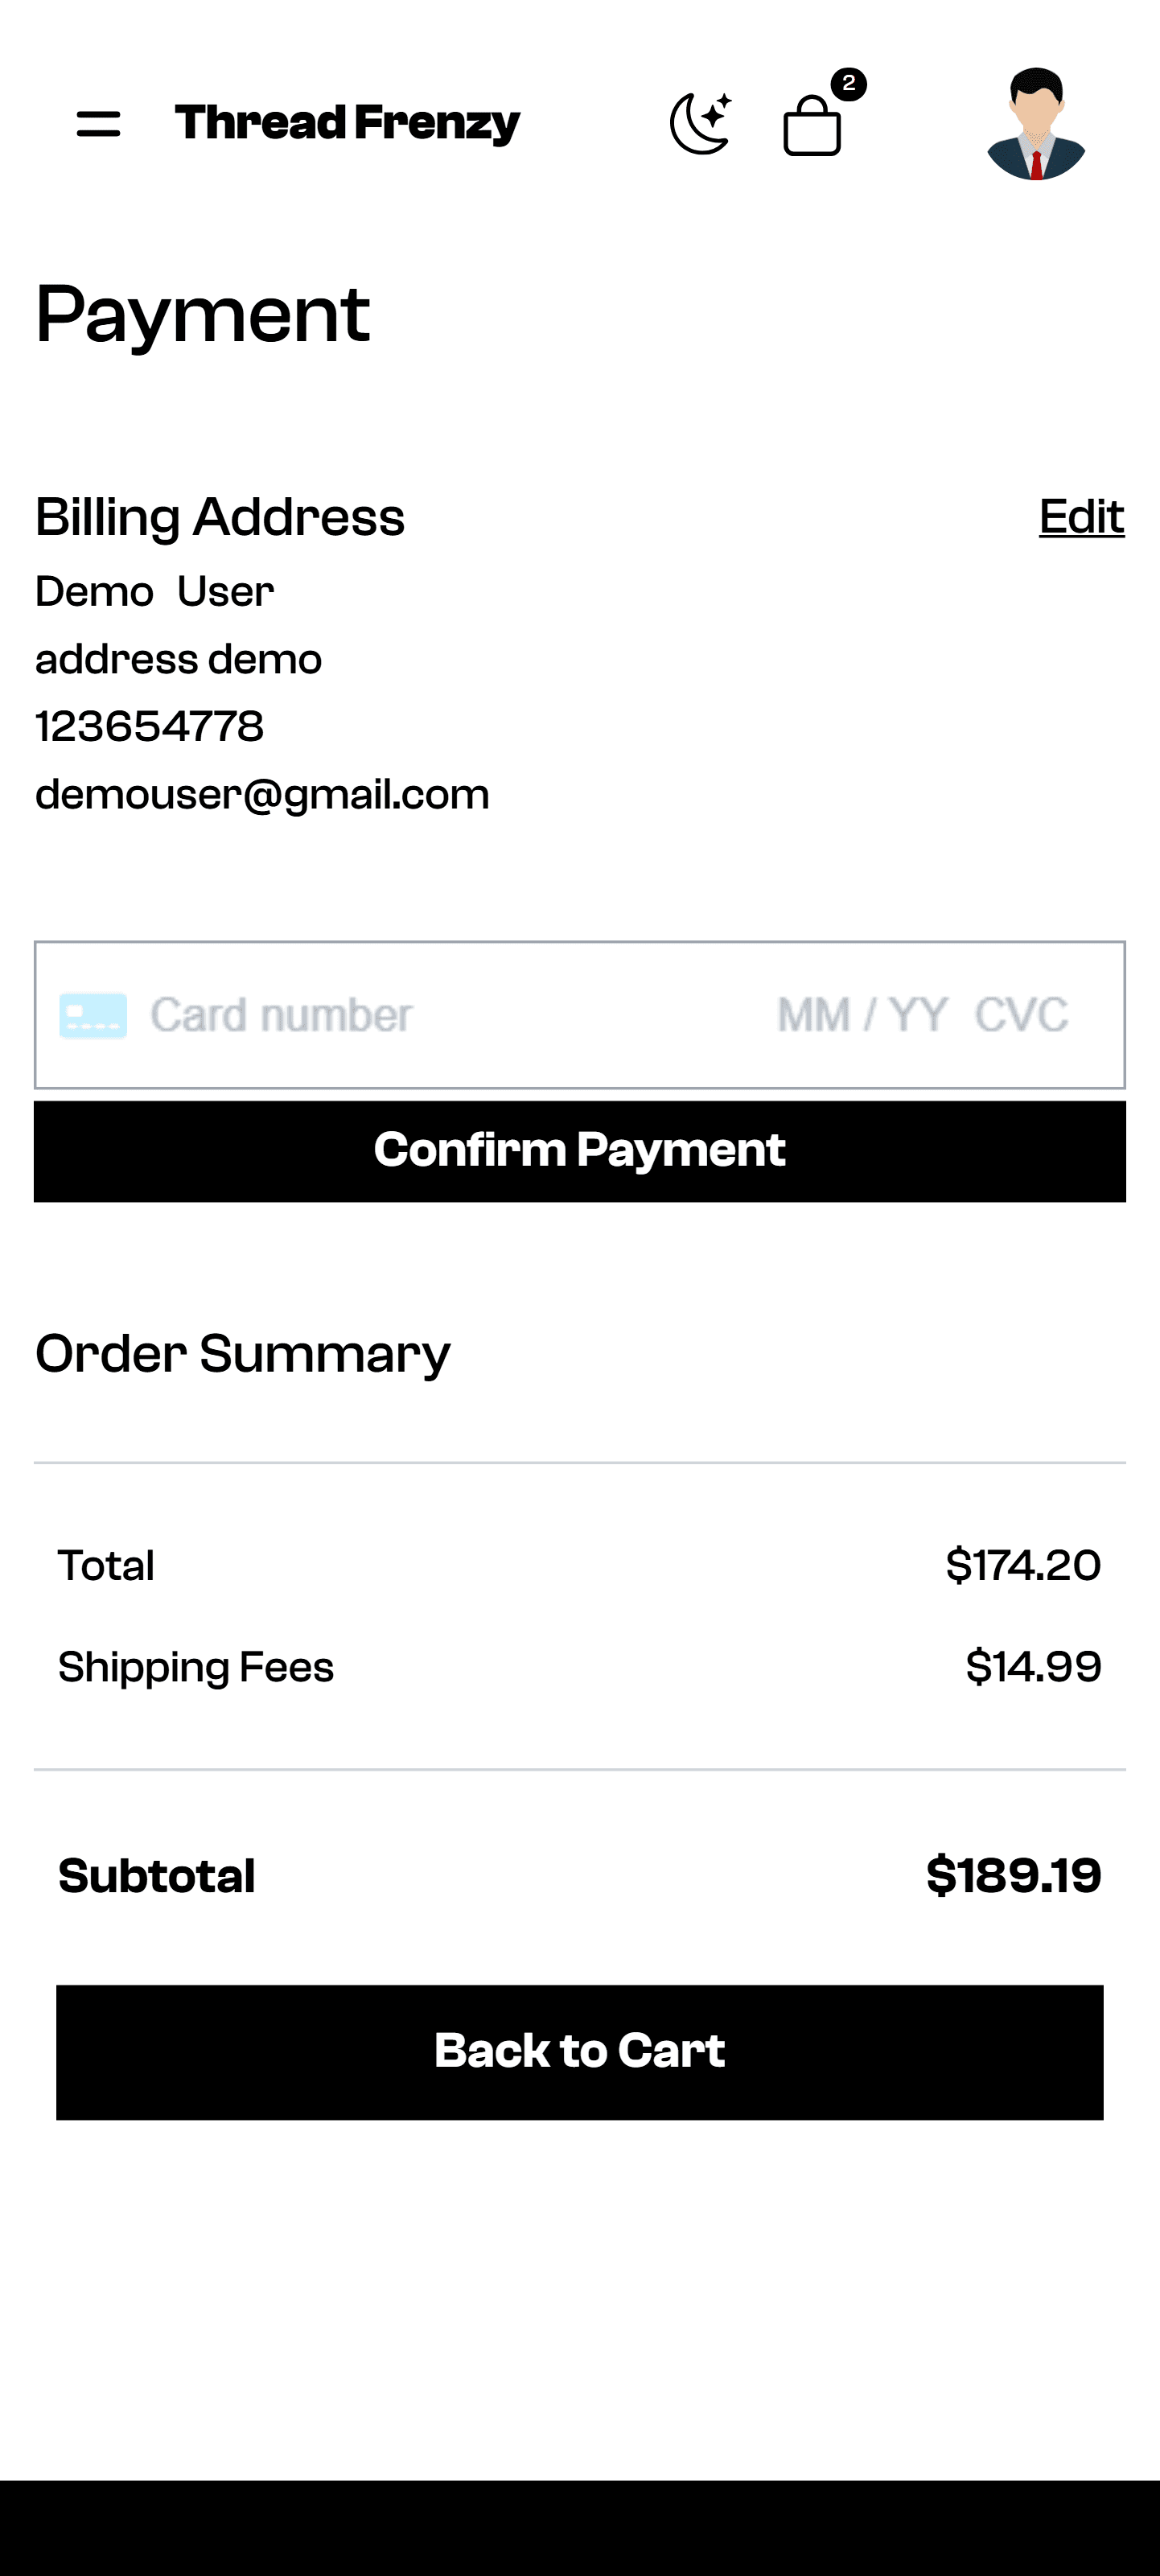Click the credit card icon
This screenshot has width=1160, height=2576.
click(93, 1016)
